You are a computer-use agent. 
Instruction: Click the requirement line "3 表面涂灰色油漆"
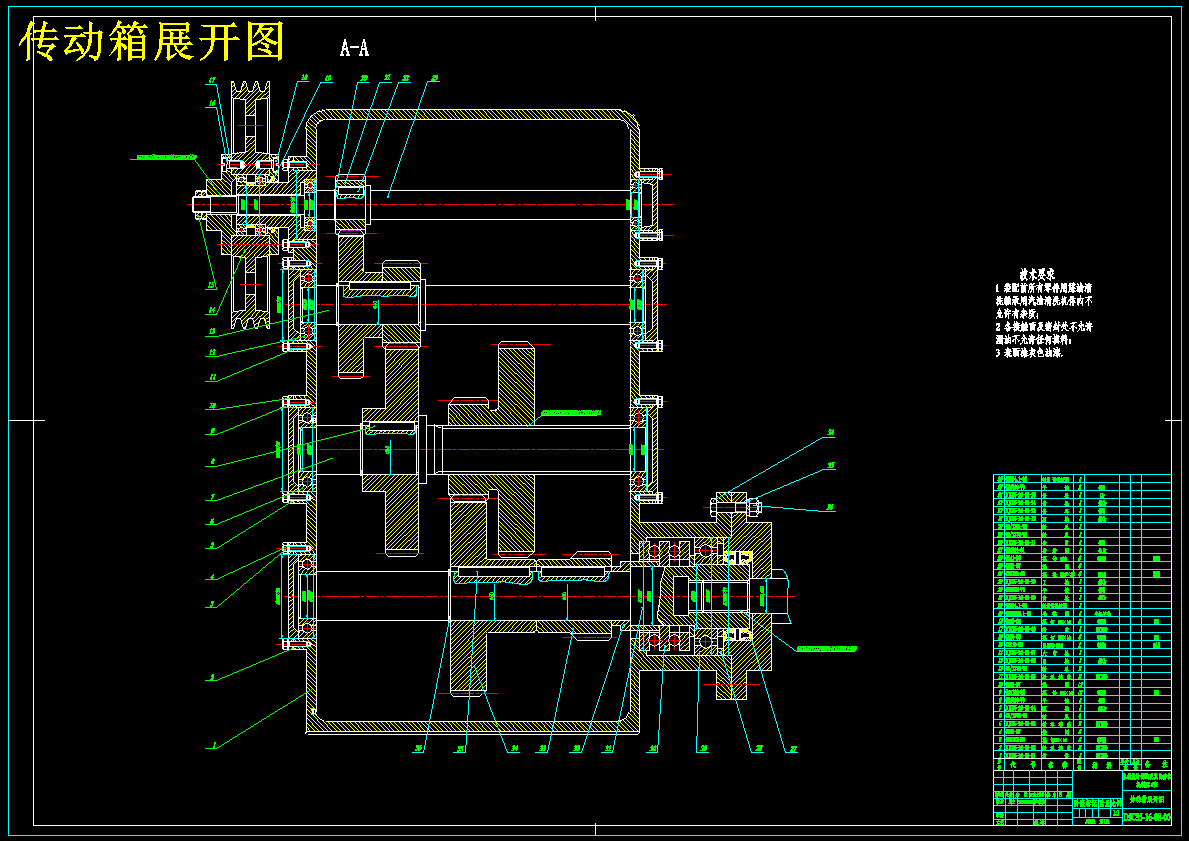1029,353
